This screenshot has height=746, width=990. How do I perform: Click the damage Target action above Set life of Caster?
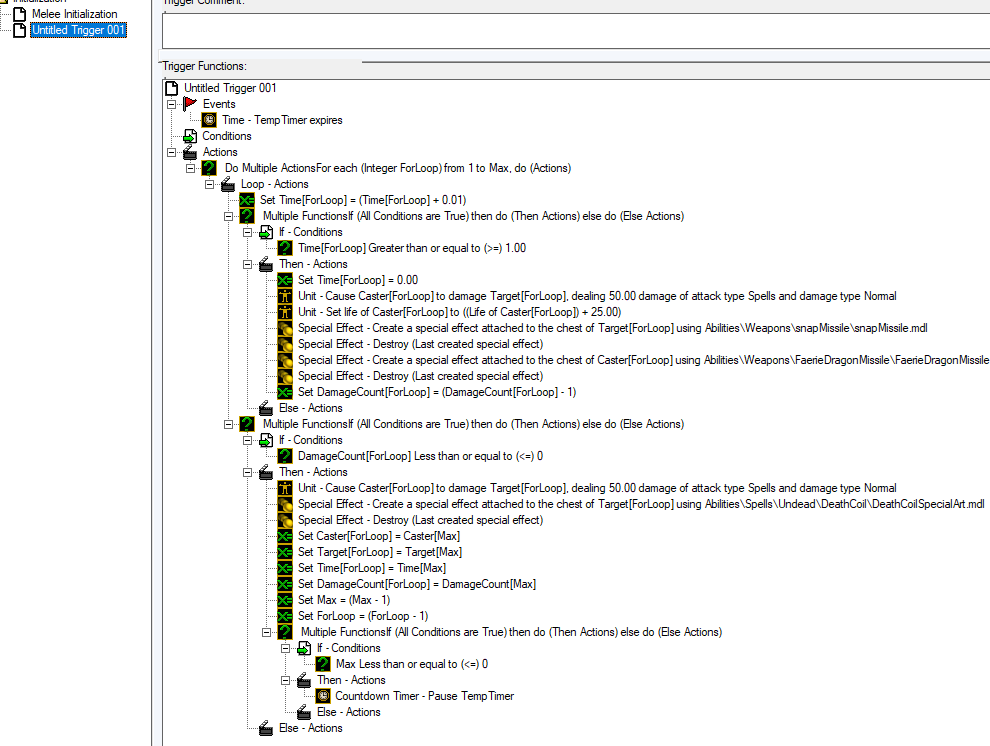tap(597, 296)
